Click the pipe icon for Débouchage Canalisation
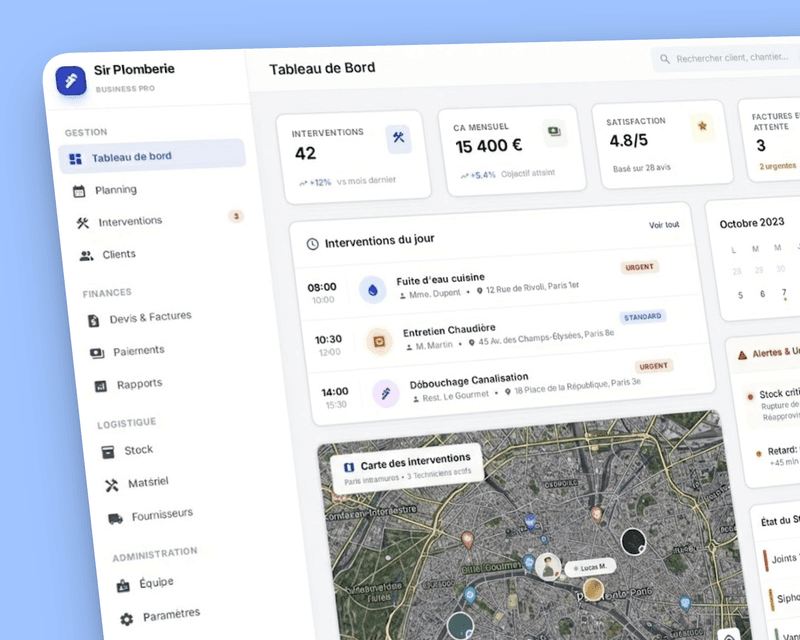Screen dimensions: 800x640 [x=385, y=393]
